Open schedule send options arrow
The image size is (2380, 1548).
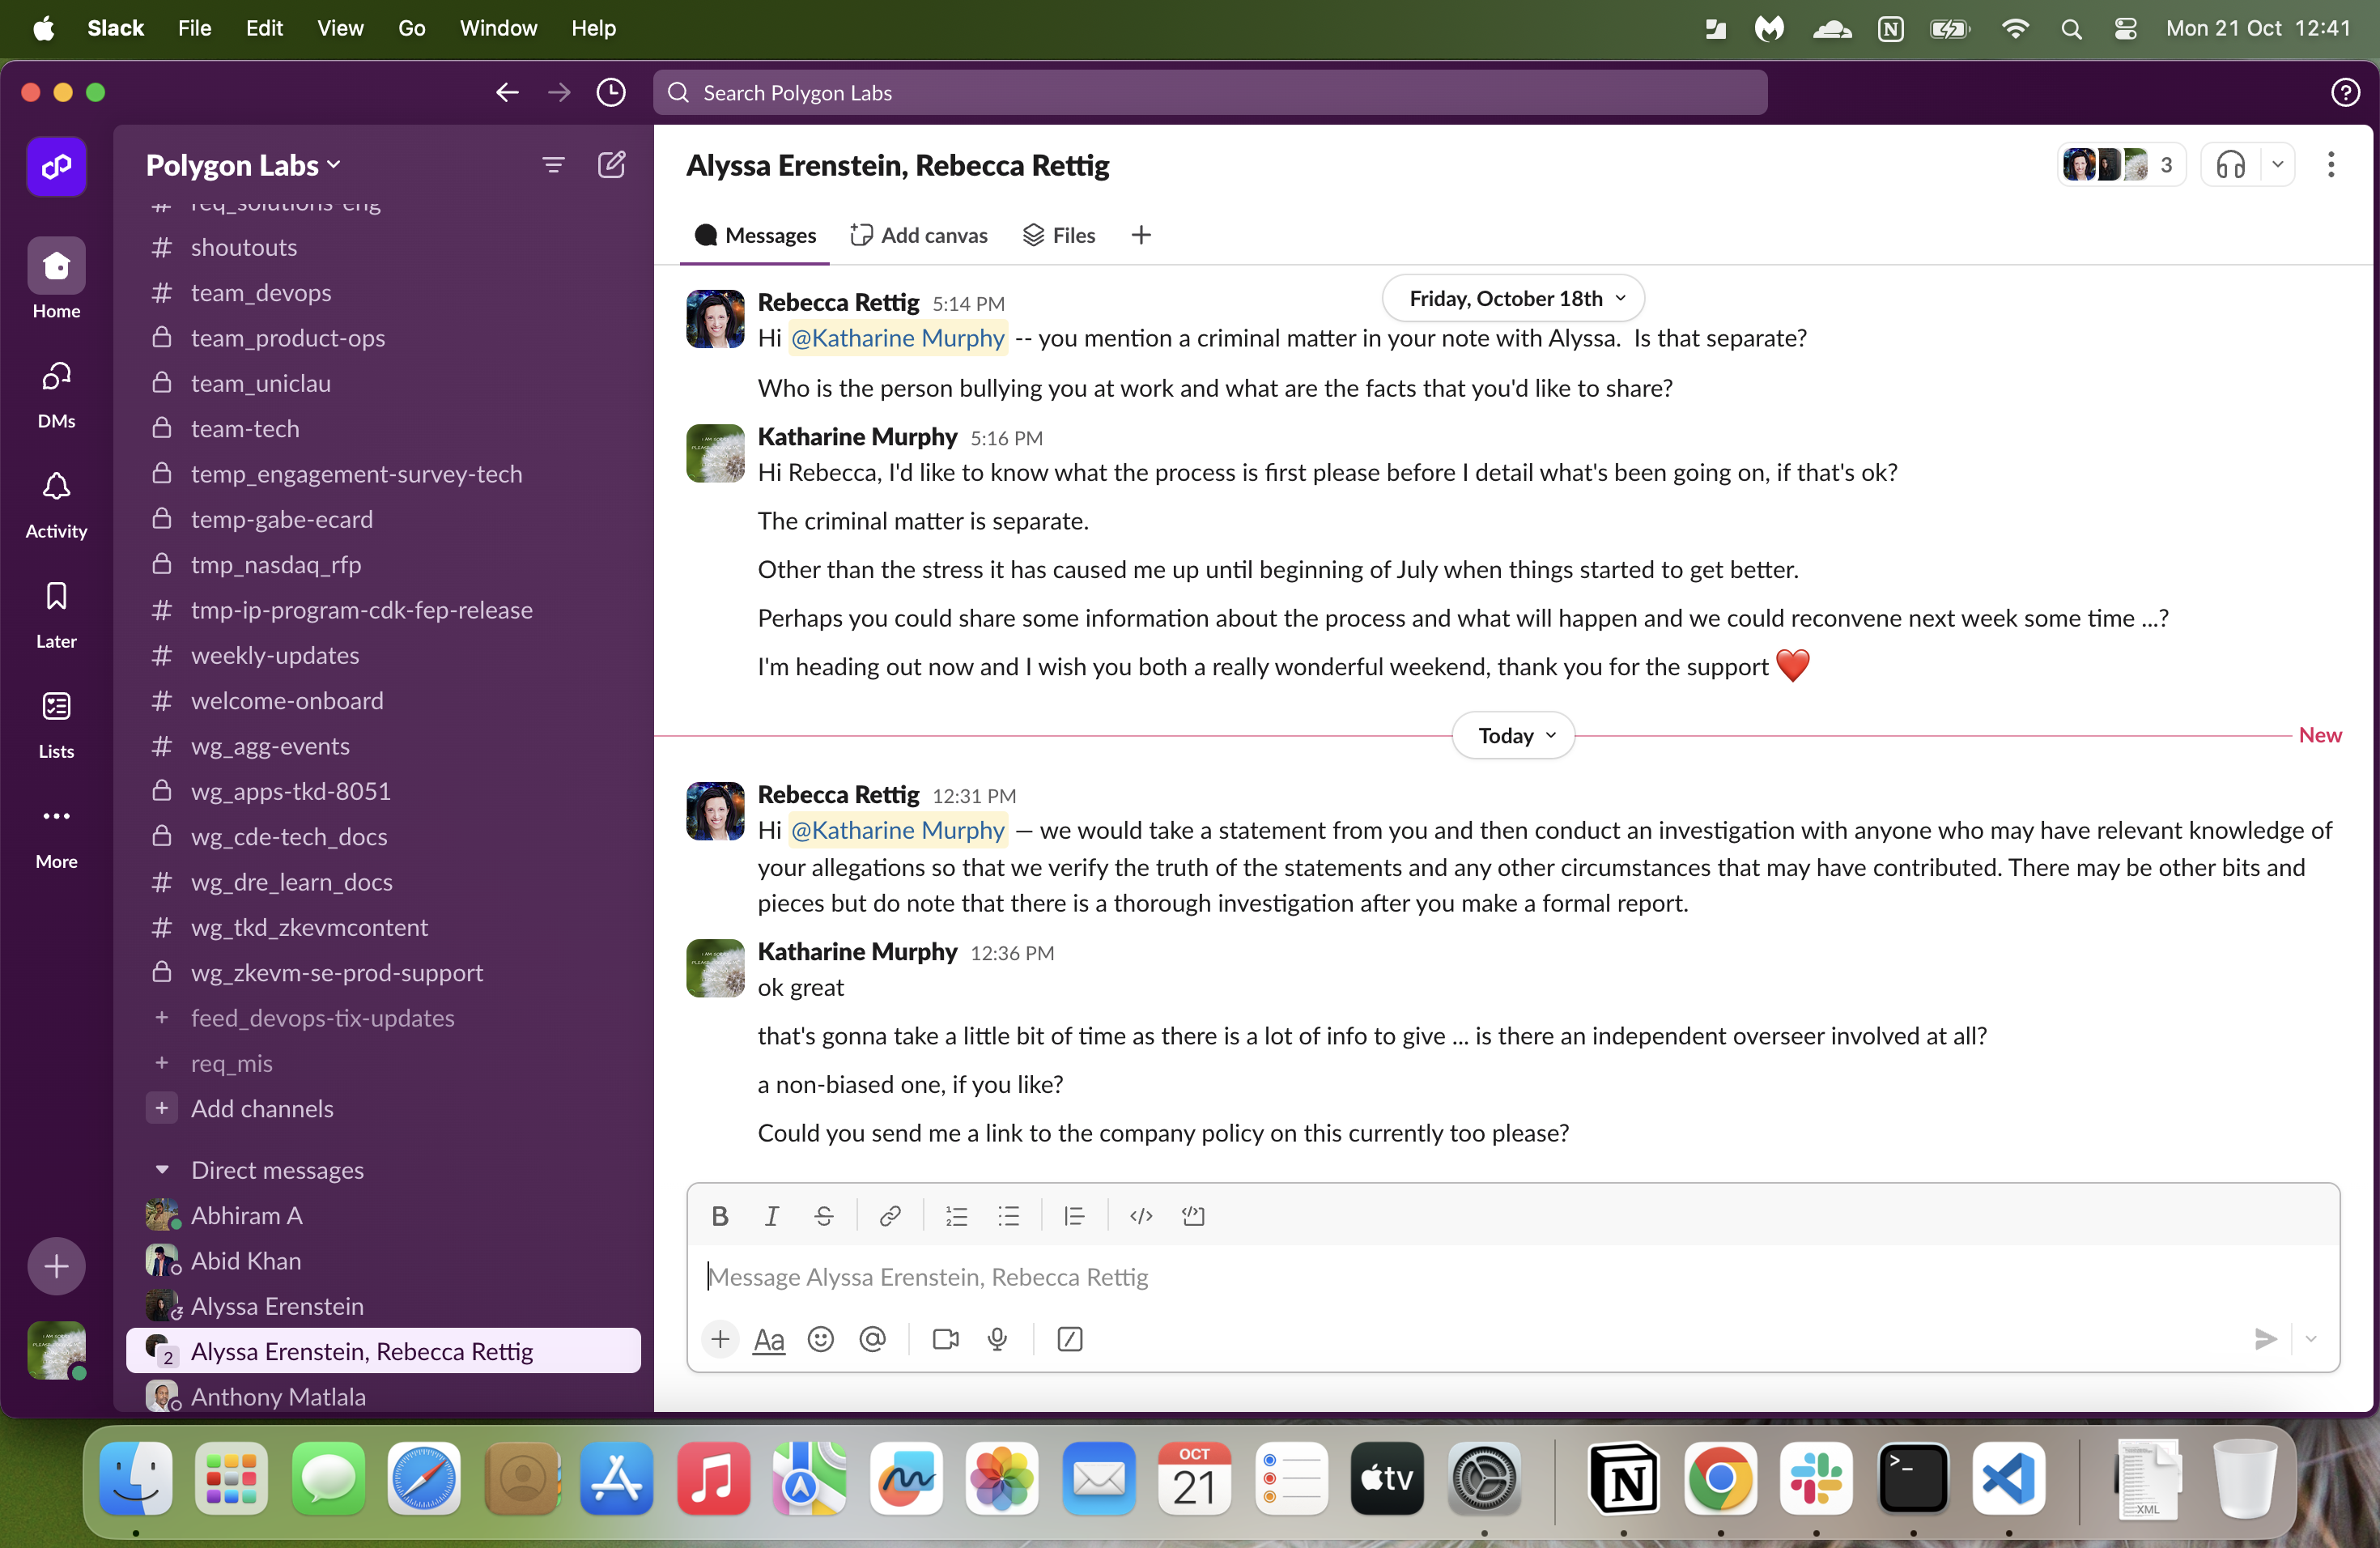(2311, 1339)
